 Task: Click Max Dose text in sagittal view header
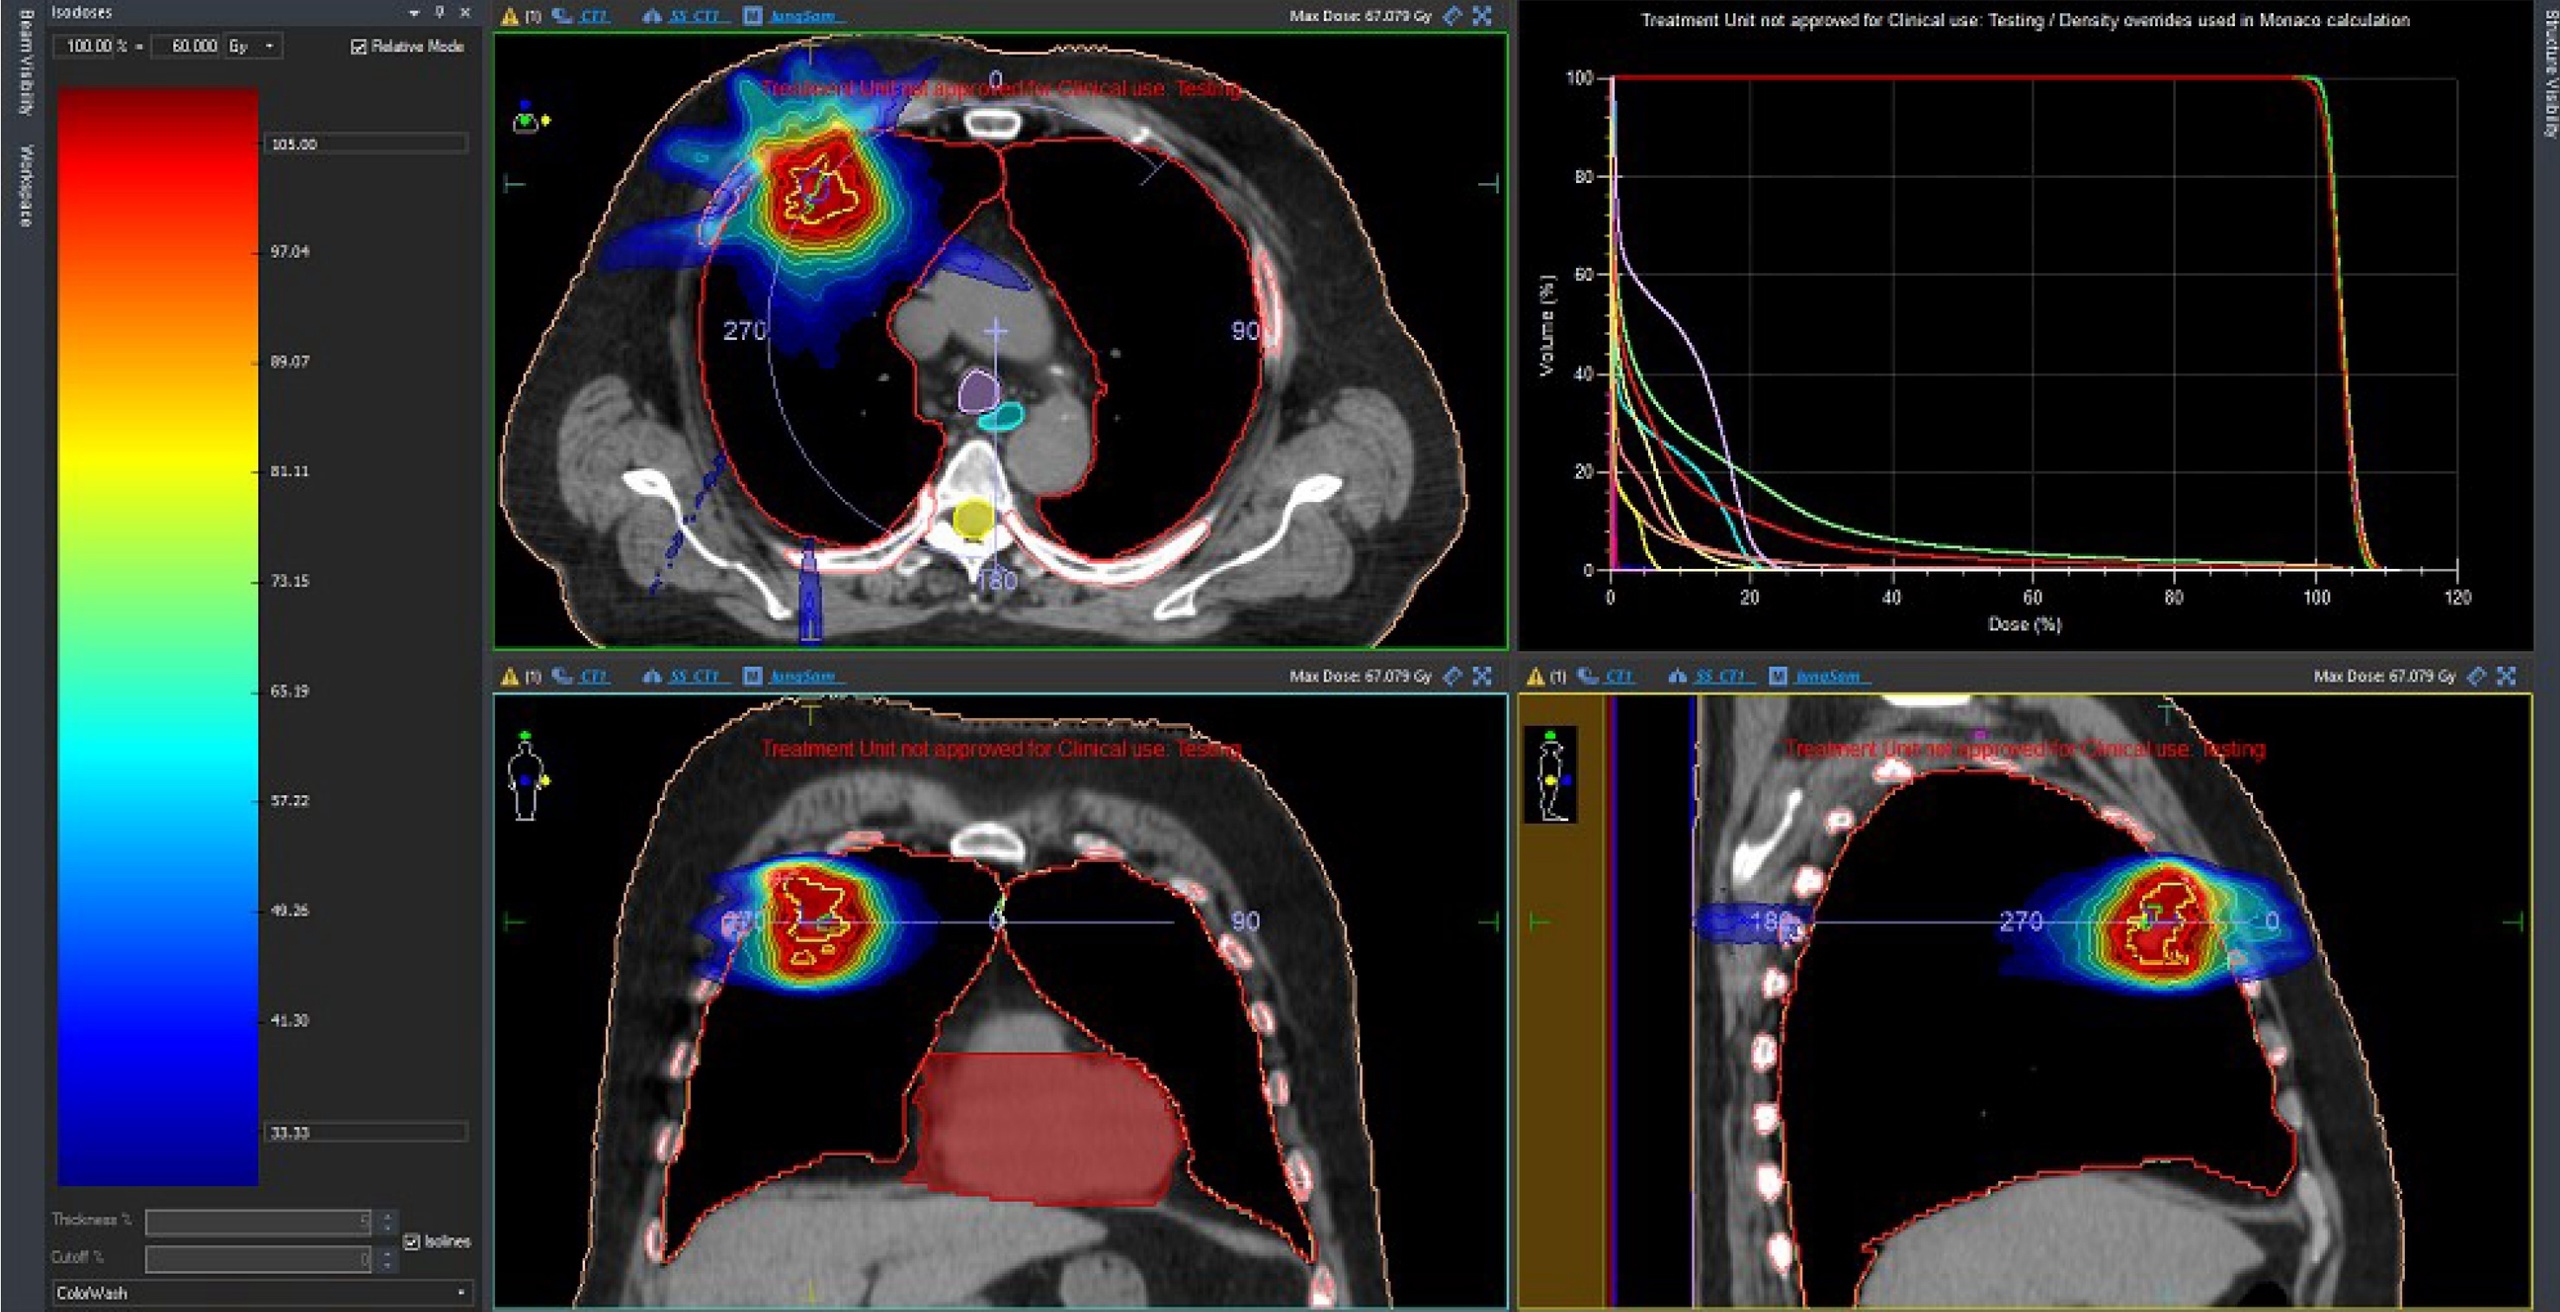point(2385,677)
